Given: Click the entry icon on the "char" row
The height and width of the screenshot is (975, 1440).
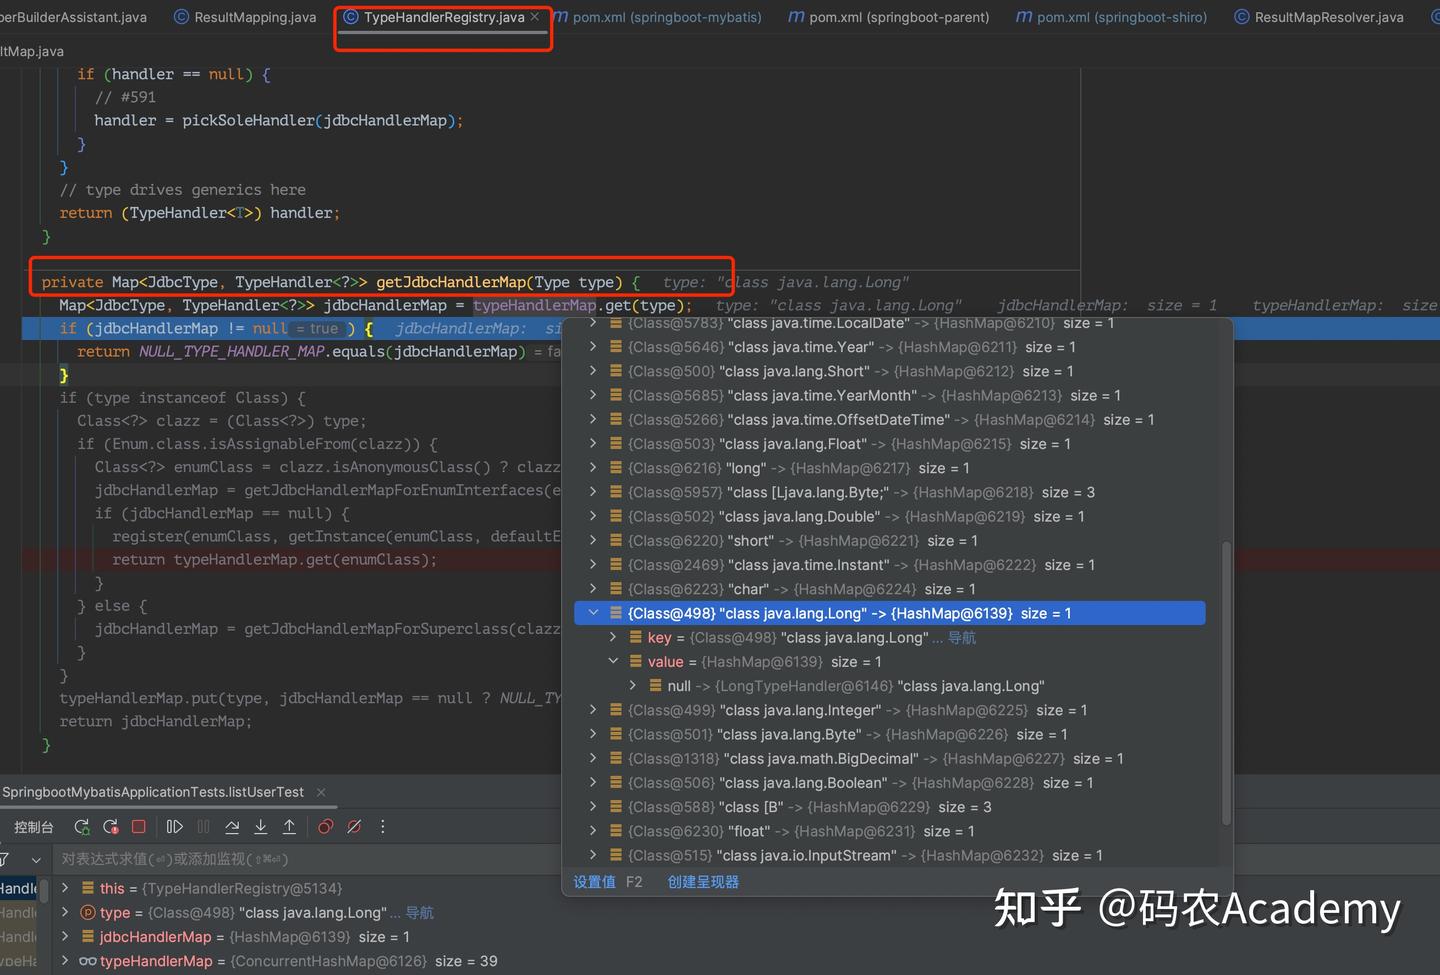Looking at the screenshot, I should point(616,589).
